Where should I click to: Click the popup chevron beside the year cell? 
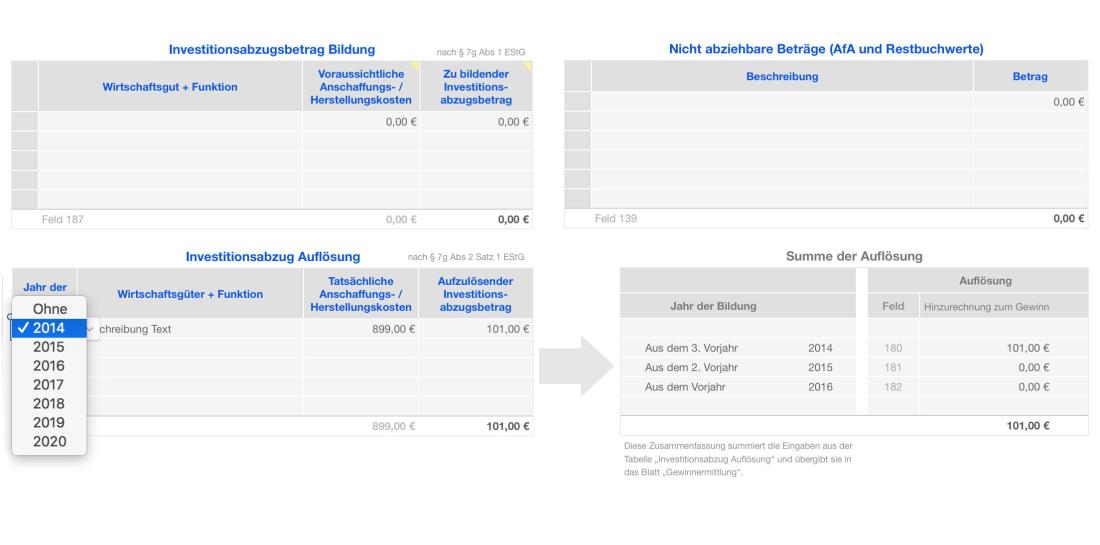click(91, 329)
